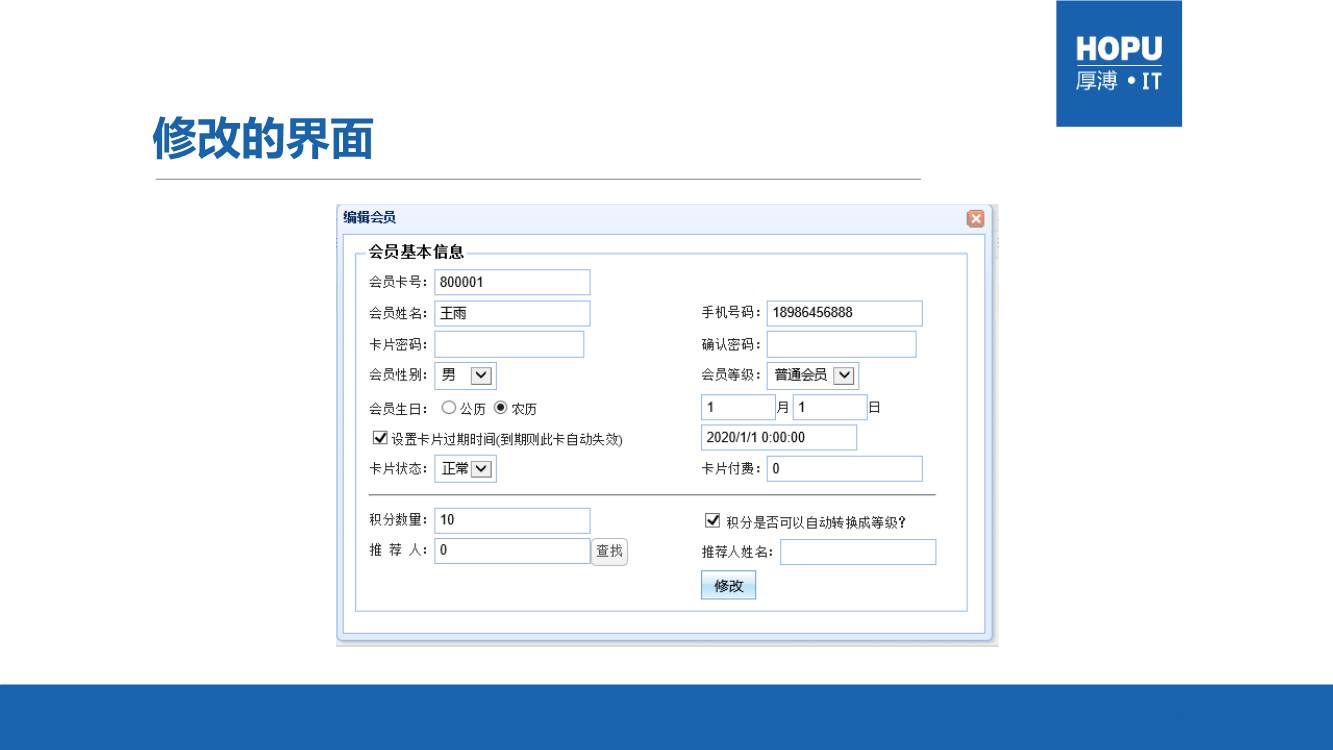Click the 会员卡号 field showing 800001

(512, 282)
